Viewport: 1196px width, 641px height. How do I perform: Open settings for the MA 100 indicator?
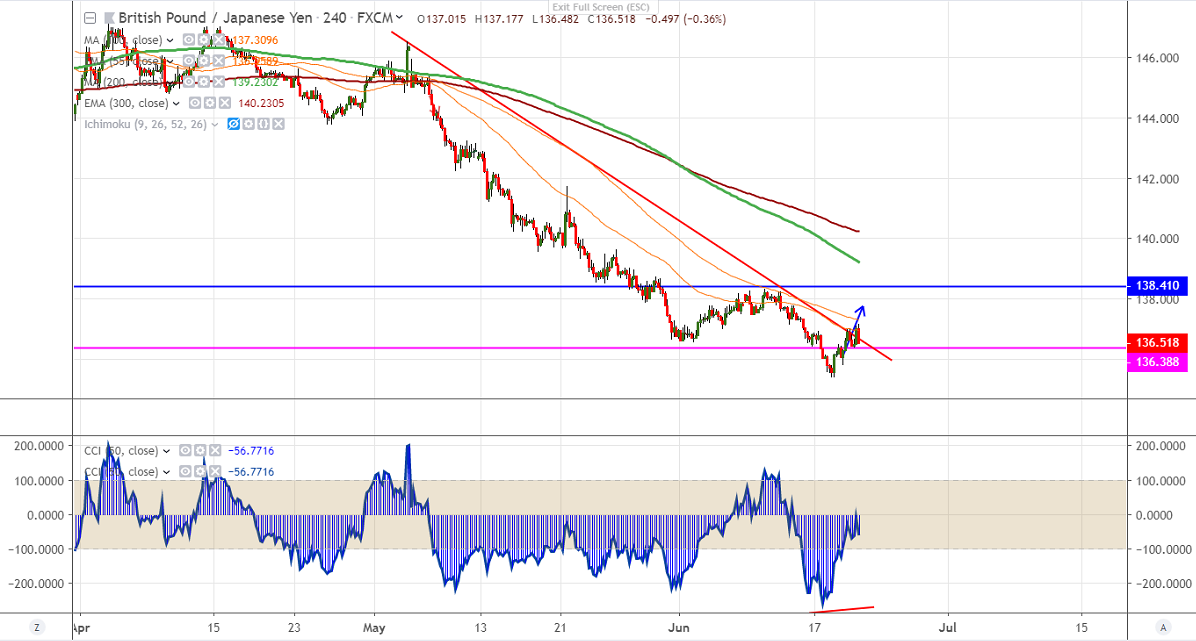click(x=204, y=40)
